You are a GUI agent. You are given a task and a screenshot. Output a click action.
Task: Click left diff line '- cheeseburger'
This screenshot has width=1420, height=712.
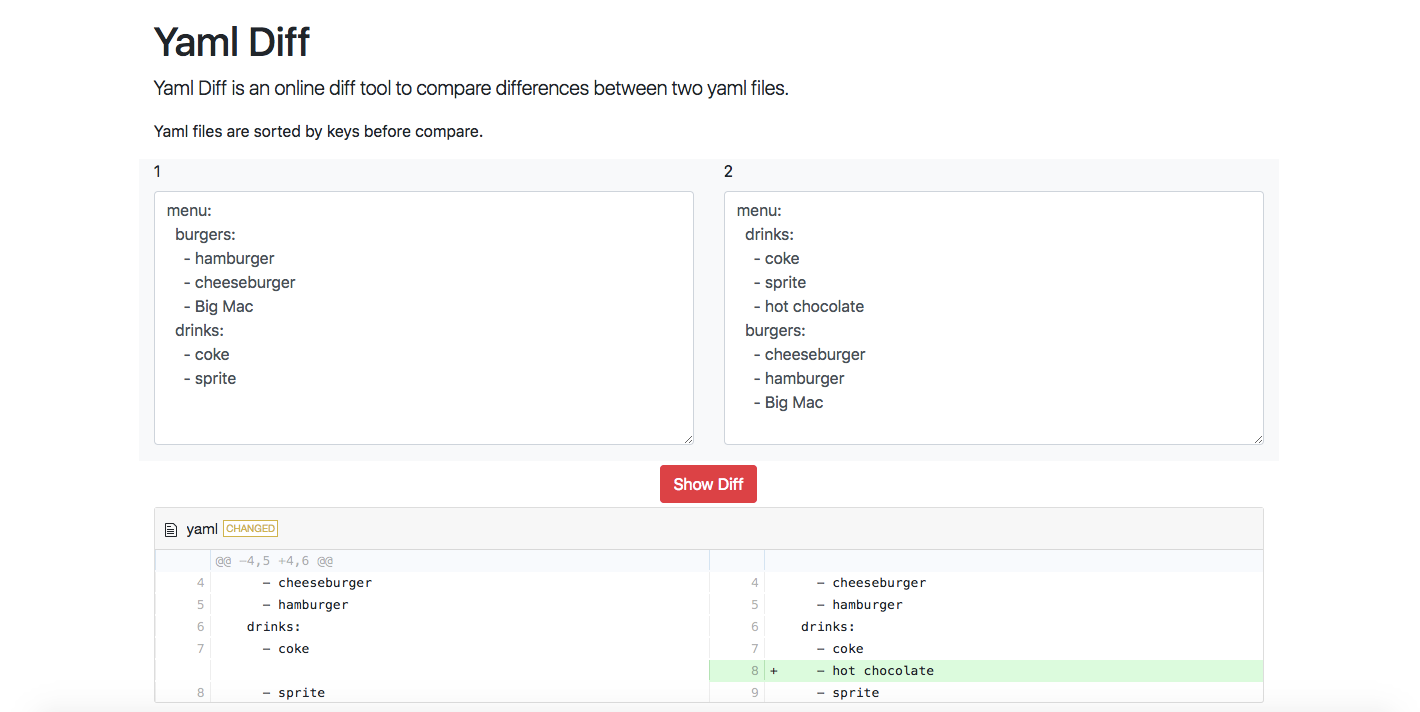(317, 583)
